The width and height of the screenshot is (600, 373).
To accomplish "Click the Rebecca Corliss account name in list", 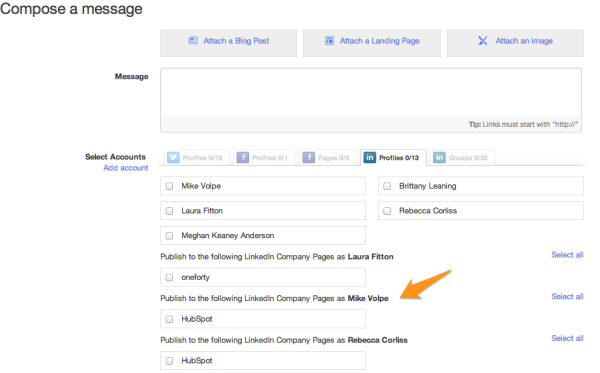I will [428, 211].
